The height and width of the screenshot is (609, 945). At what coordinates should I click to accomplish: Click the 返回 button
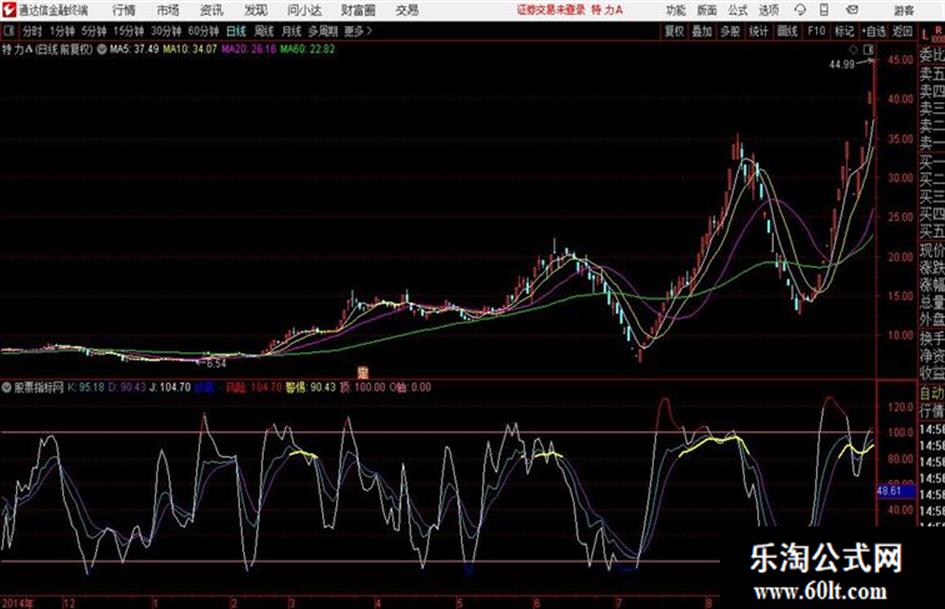click(x=903, y=31)
